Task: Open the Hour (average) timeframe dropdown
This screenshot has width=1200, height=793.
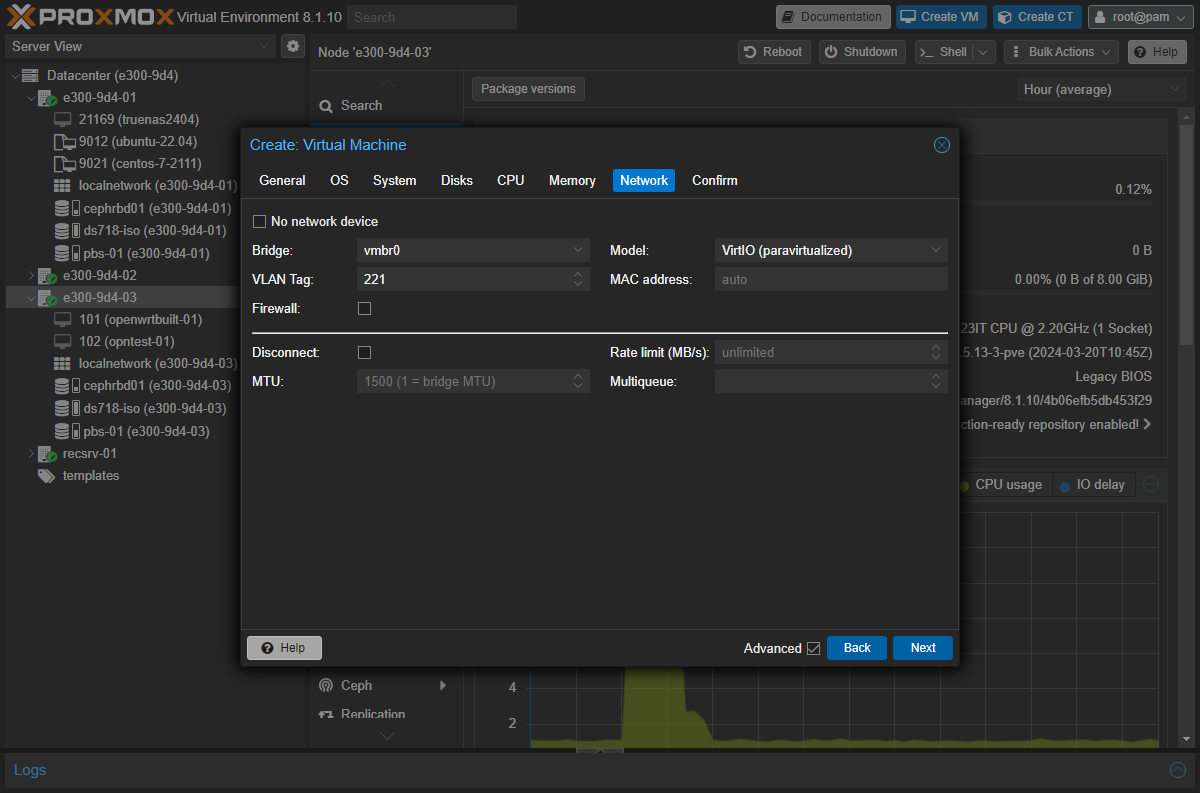Action: pos(1174,89)
